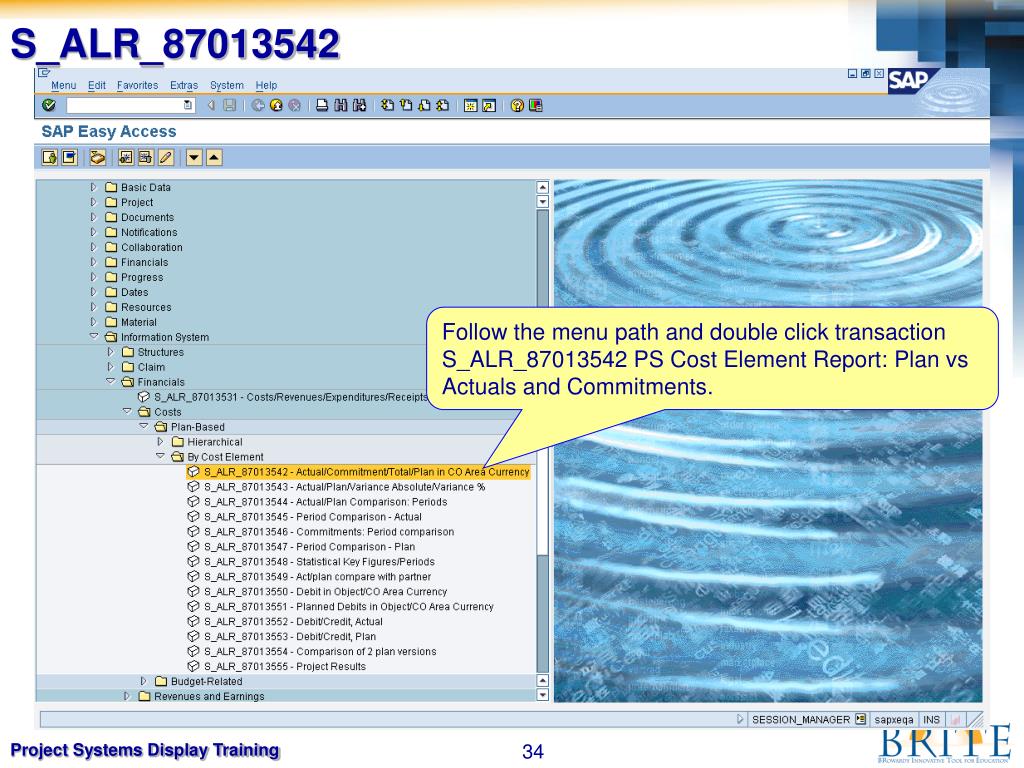Open the command field history dropdown
Image resolution: width=1024 pixels, height=768 pixels.
point(188,105)
